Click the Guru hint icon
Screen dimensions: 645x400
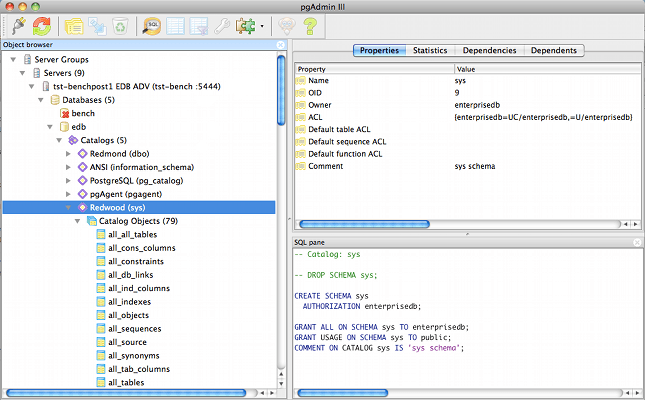287,26
